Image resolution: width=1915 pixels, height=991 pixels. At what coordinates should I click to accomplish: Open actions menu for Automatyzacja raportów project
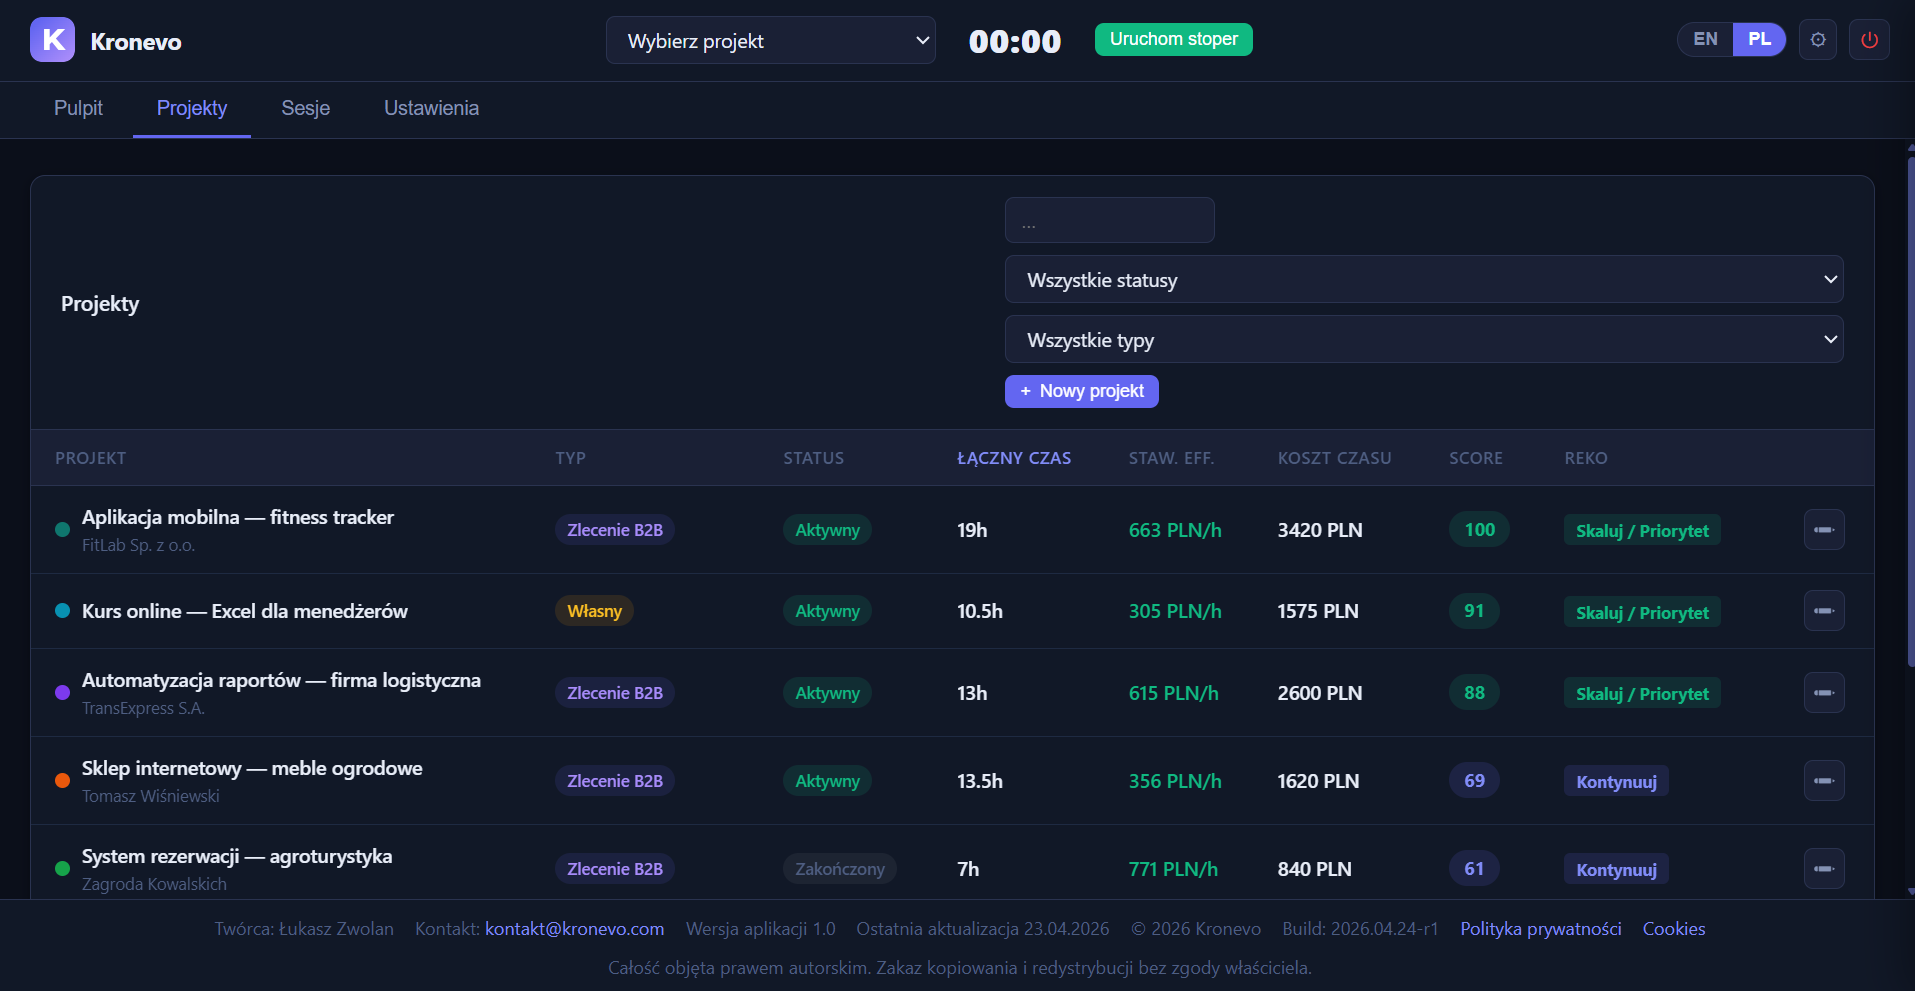click(x=1824, y=693)
